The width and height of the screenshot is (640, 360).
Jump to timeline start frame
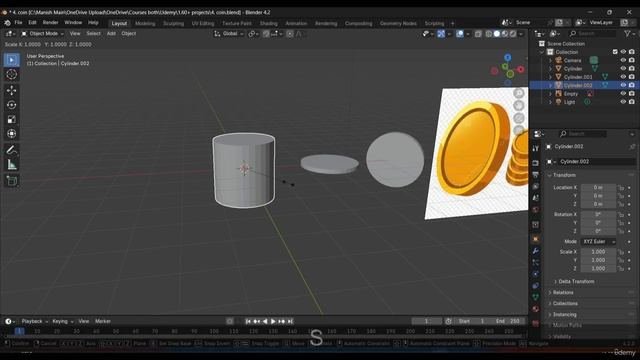(x=248, y=322)
